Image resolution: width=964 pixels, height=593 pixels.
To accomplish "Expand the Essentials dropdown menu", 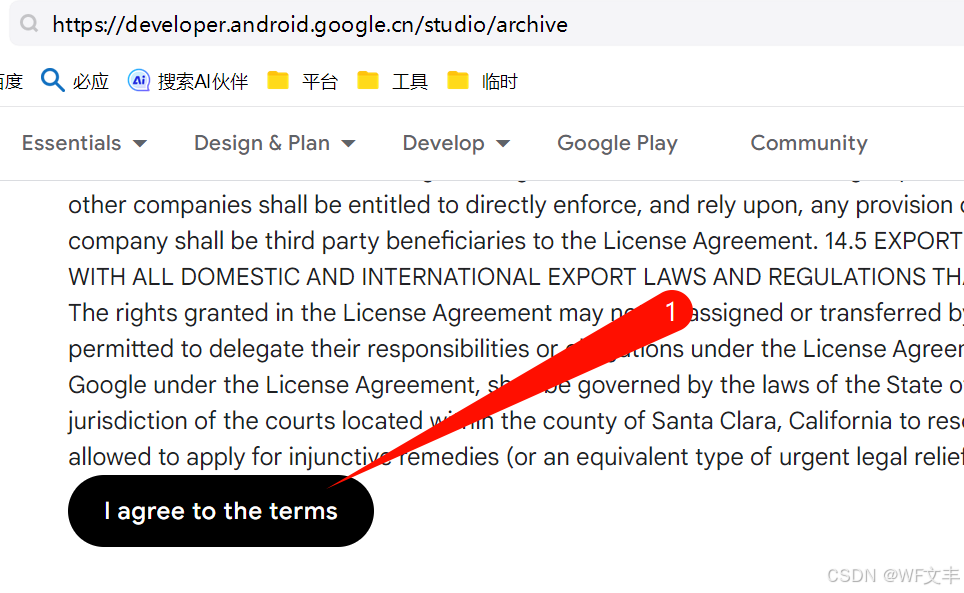I will pos(84,143).
